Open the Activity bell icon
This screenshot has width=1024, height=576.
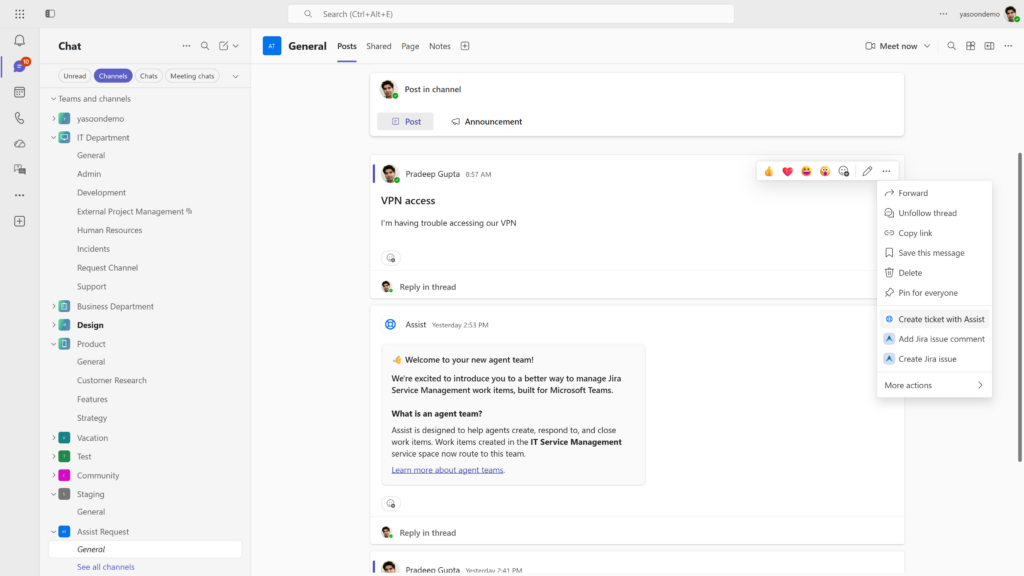click(20, 40)
